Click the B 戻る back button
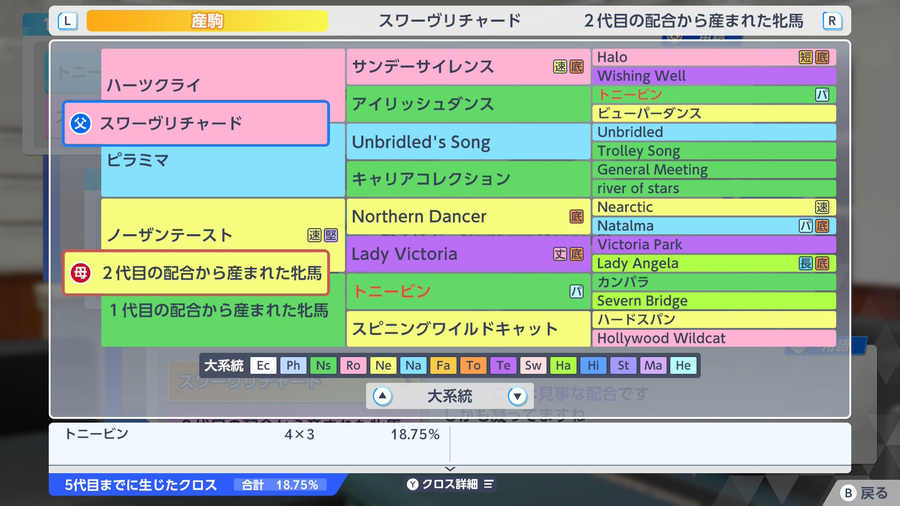The width and height of the screenshot is (900, 506). pyautogui.click(x=864, y=493)
